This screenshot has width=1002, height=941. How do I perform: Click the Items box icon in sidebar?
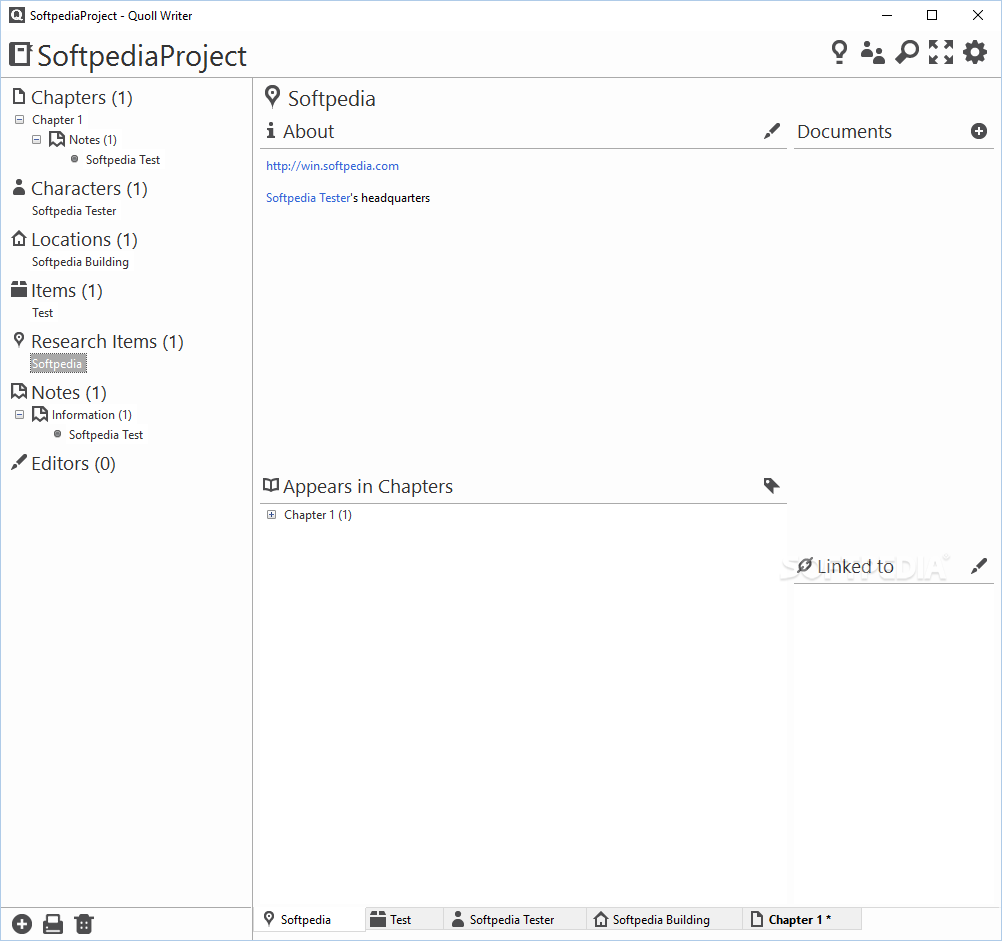pos(19,289)
